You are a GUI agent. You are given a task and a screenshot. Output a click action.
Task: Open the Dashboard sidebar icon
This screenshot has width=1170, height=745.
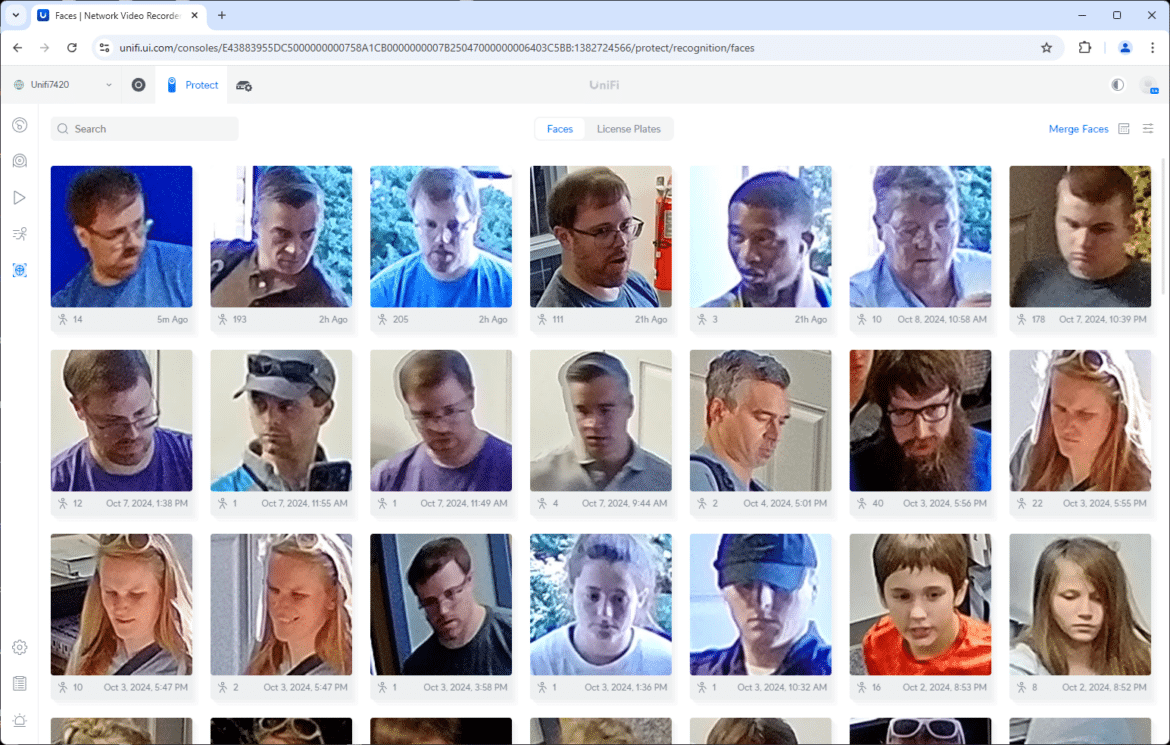pyautogui.click(x=20, y=125)
